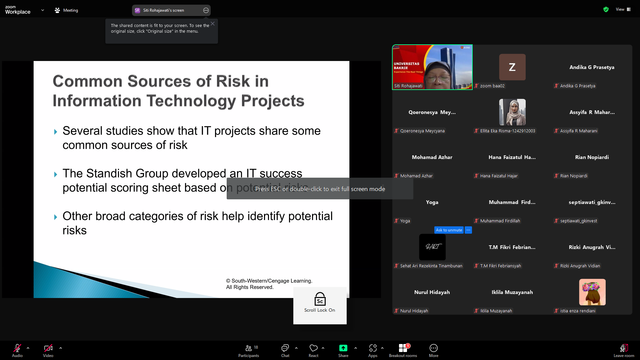
Task: Click the Zoom Workplace logo
Action: [17, 10]
